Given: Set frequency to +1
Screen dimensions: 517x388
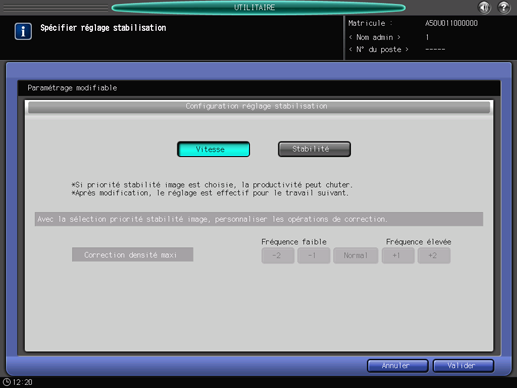Looking at the screenshot, I should click(398, 256).
